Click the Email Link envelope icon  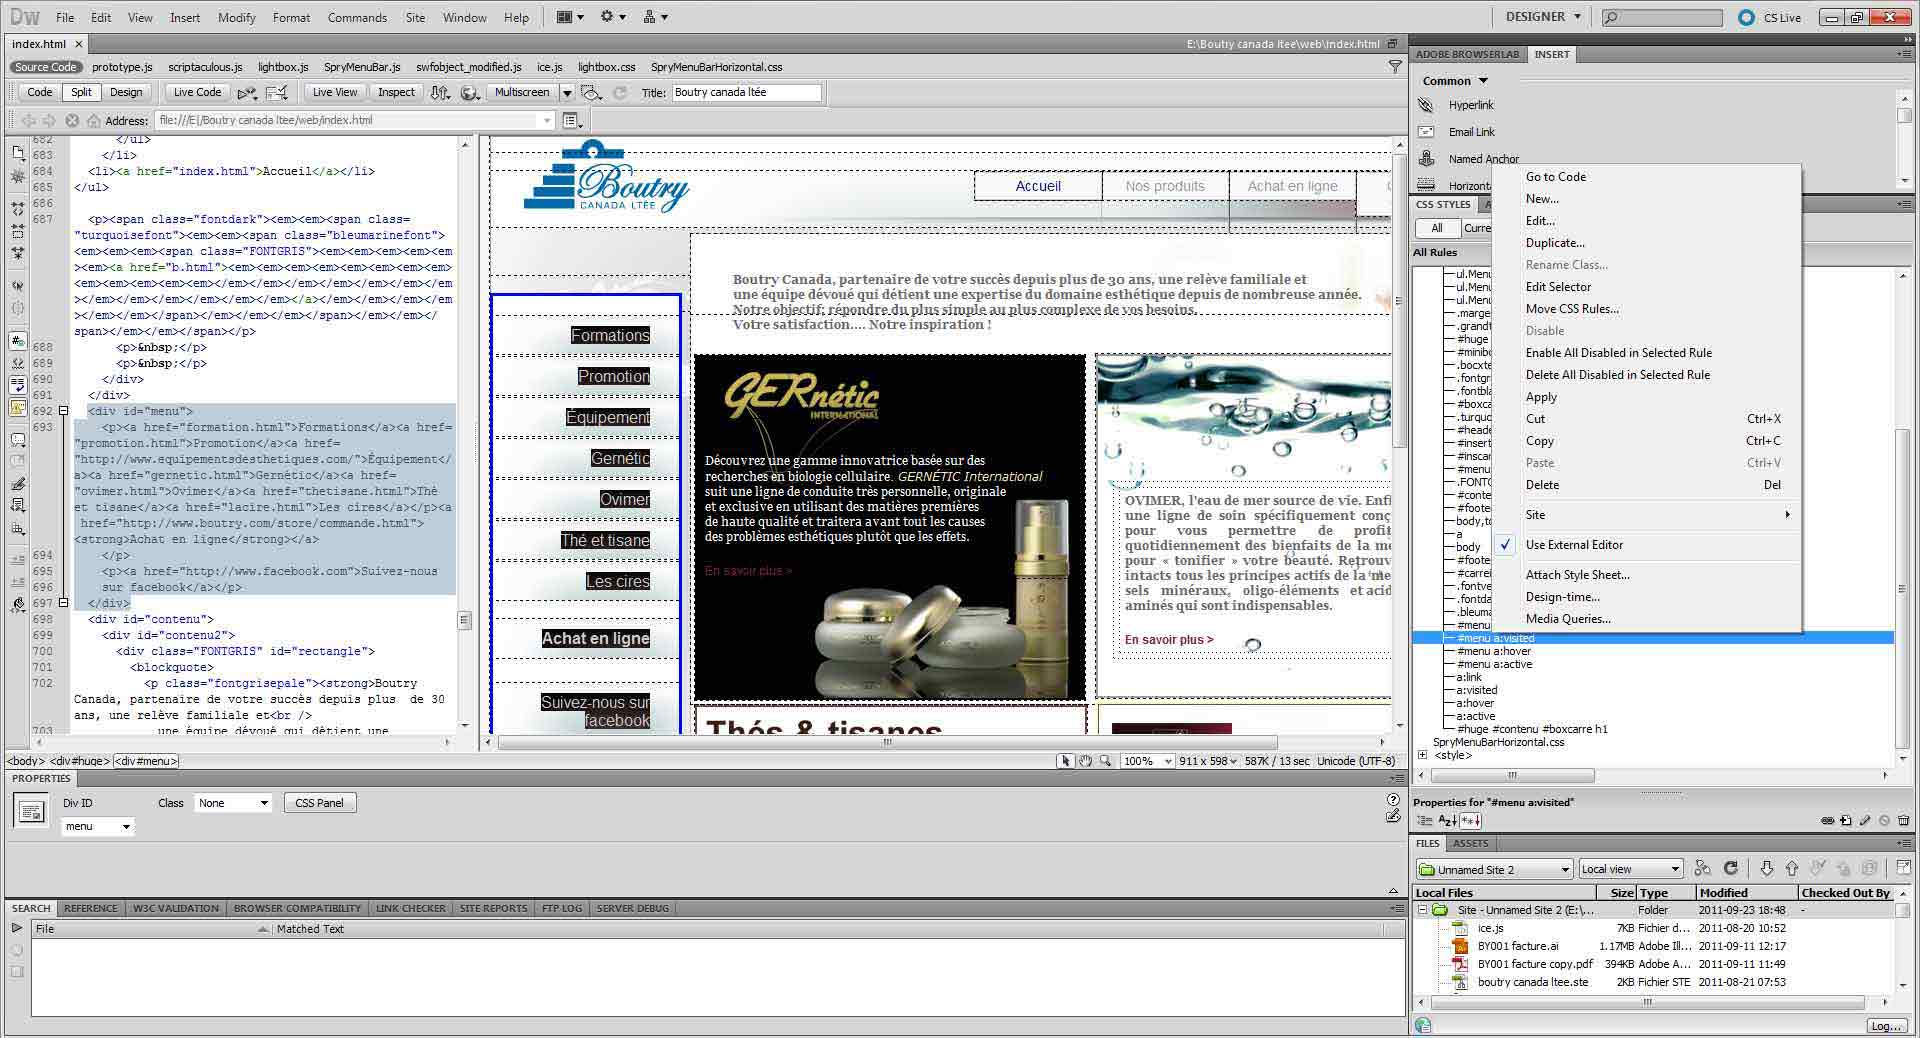click(x=1426, y=132)
